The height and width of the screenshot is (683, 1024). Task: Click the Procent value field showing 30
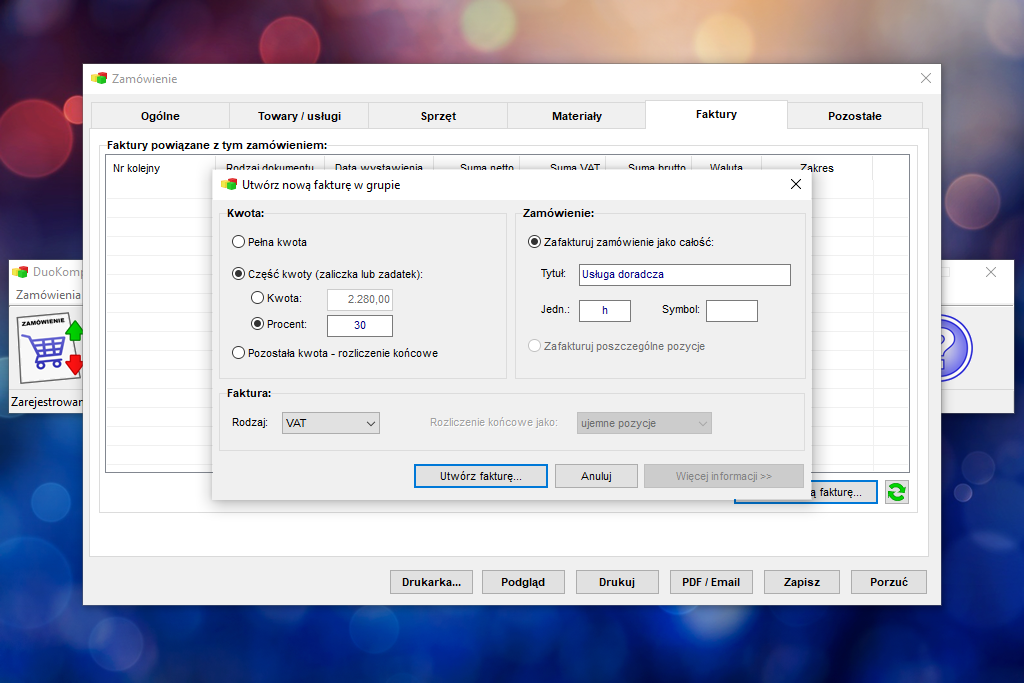pyautogui.click(x=360, y=325)
